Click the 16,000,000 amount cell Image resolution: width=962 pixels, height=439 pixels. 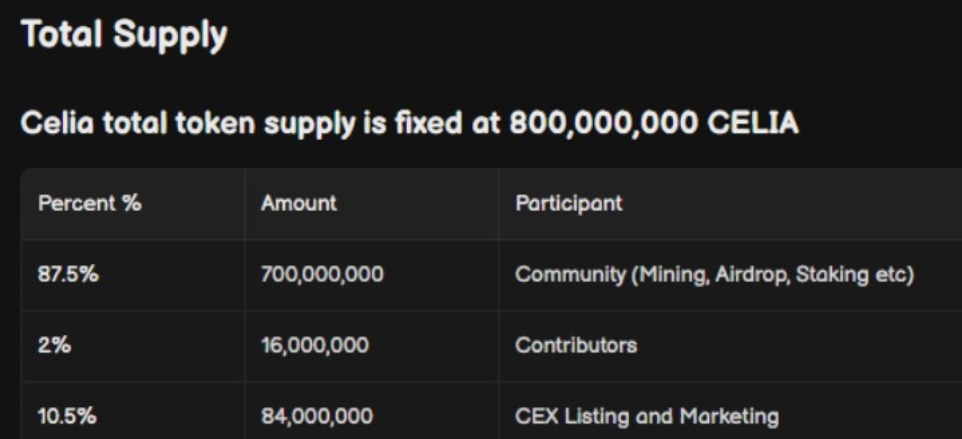[x=315, y=345]
